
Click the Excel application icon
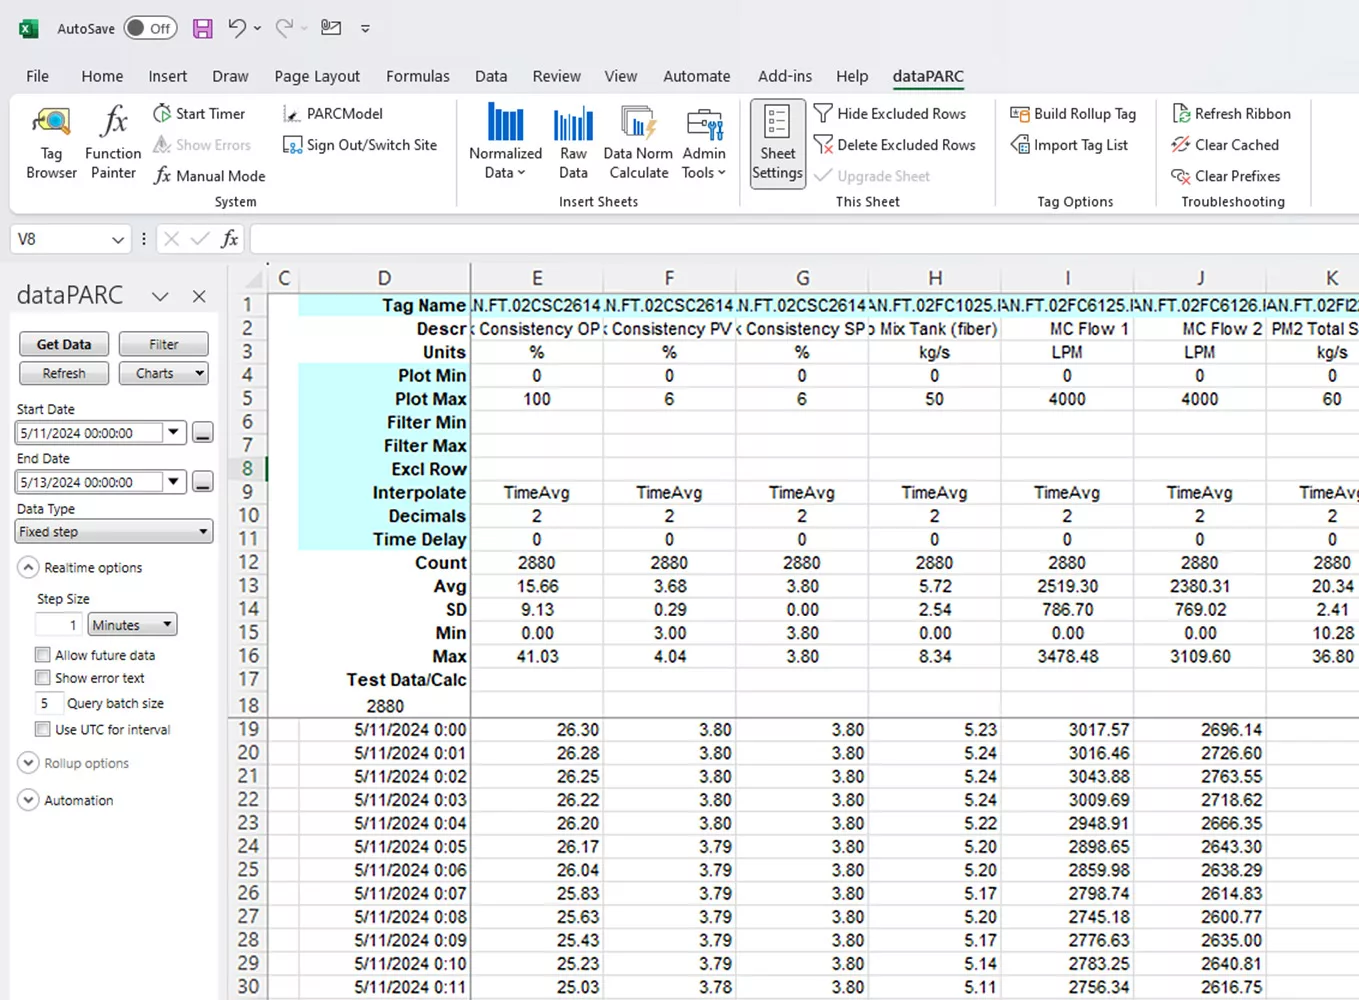(x=29, y=28)
